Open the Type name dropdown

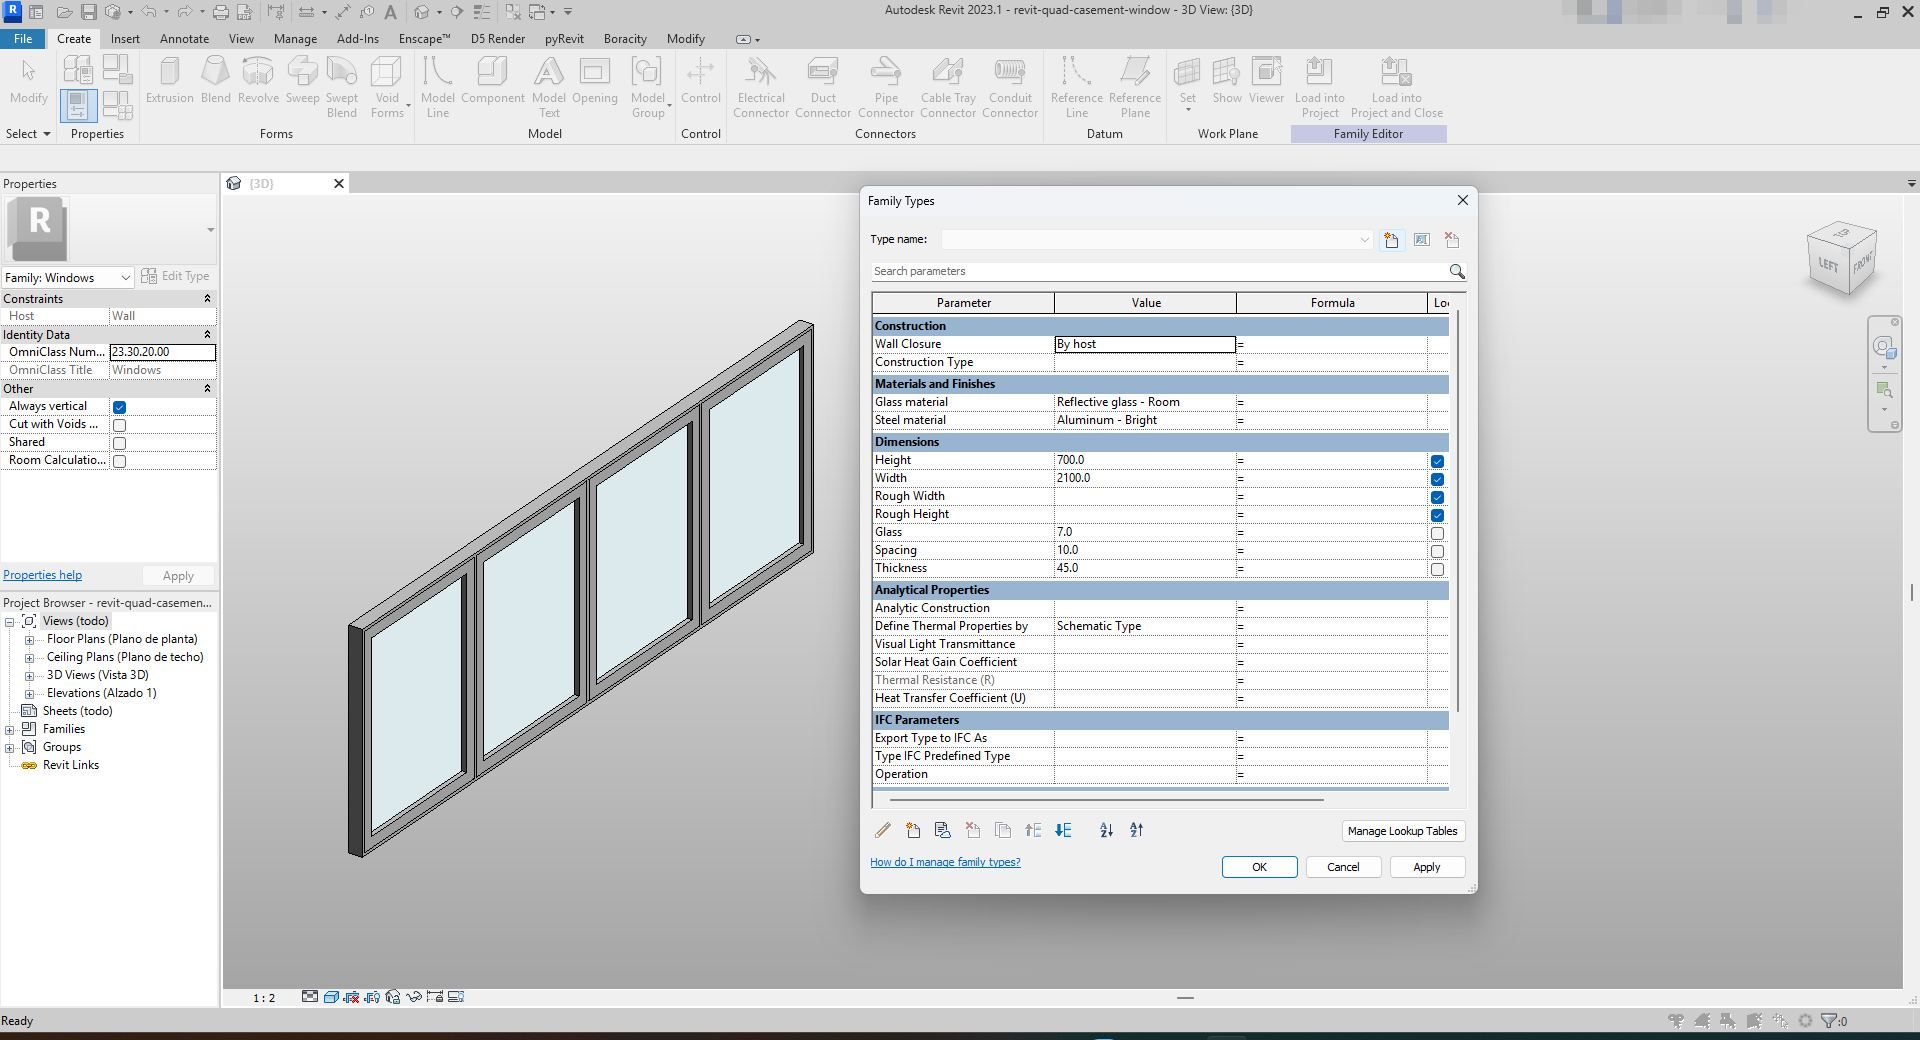[x=1364, y=240]
